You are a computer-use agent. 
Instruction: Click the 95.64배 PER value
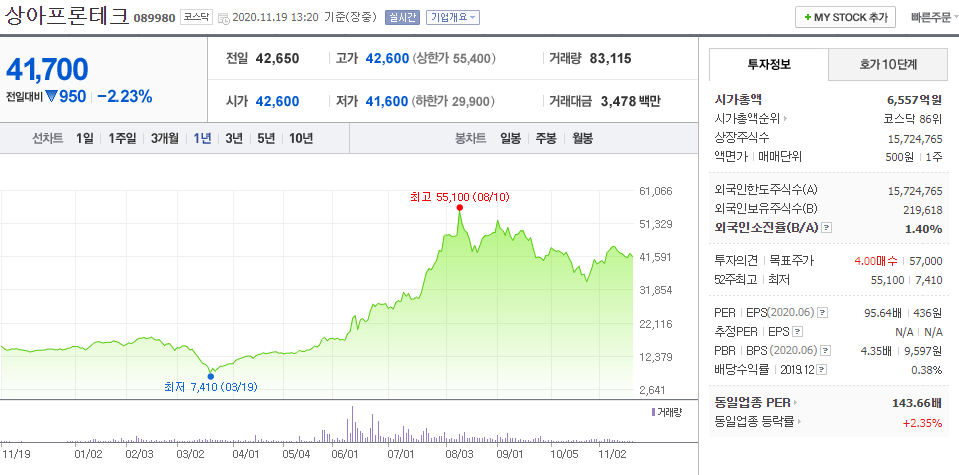[x=883, y=313]
